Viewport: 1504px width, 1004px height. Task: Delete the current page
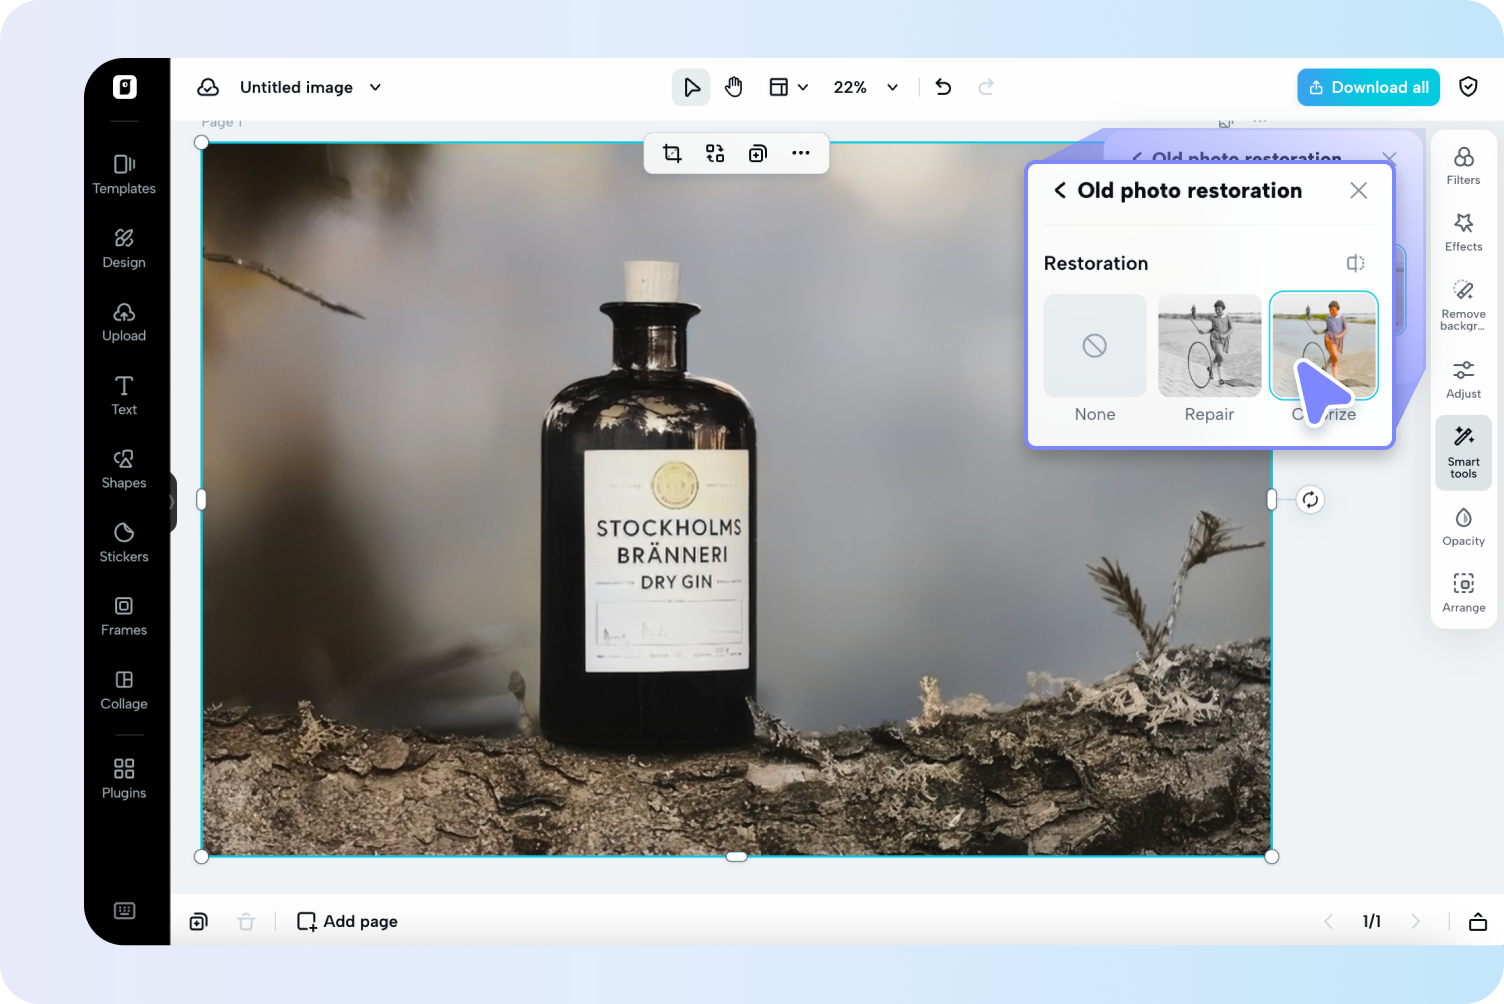click(x=246, y=921)
